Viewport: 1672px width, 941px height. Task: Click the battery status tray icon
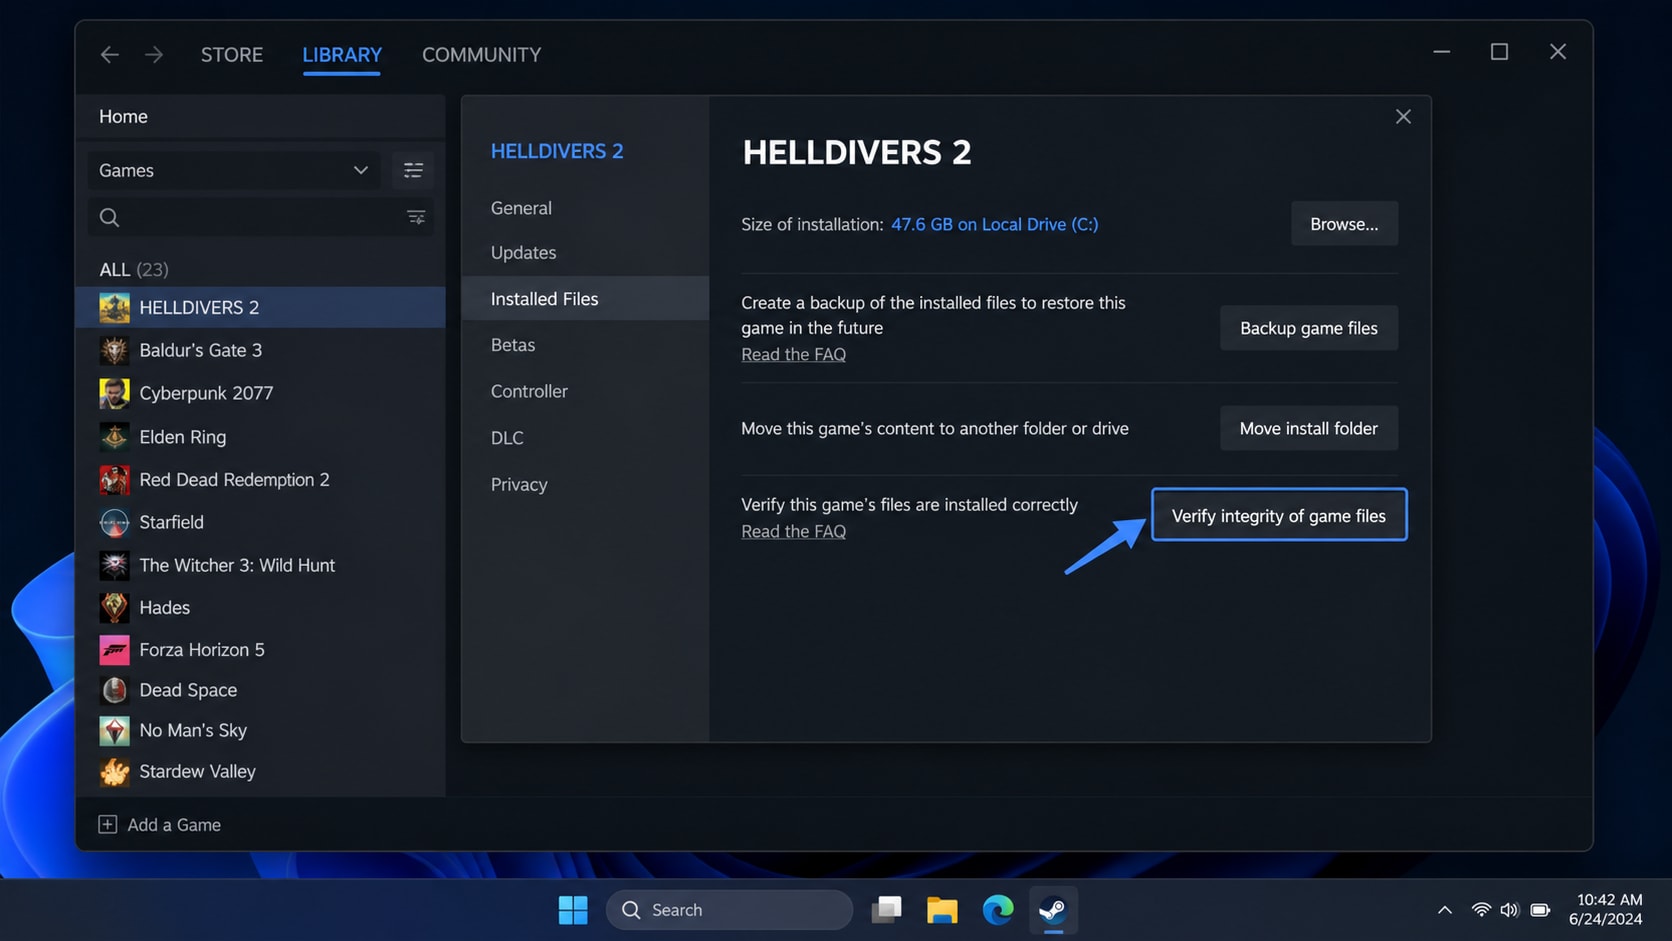click(x=1540, y=910)
